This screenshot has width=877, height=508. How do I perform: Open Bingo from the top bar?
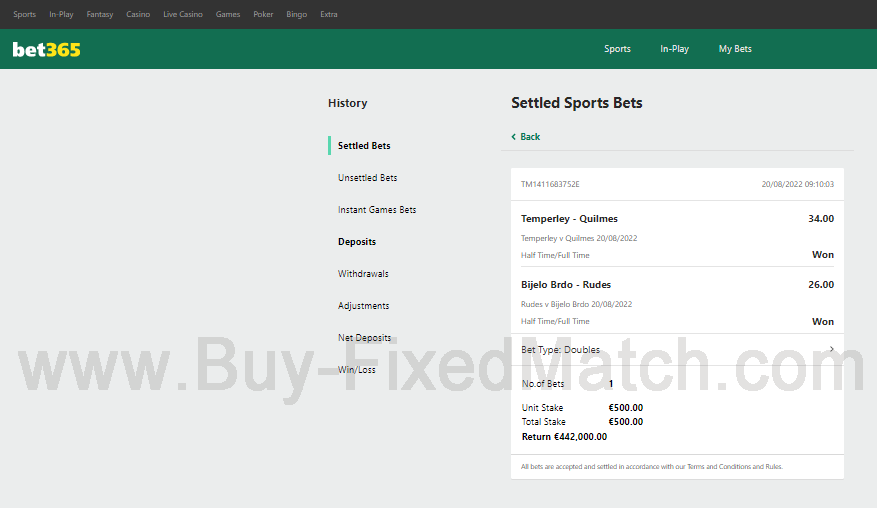tap(297, 15)
